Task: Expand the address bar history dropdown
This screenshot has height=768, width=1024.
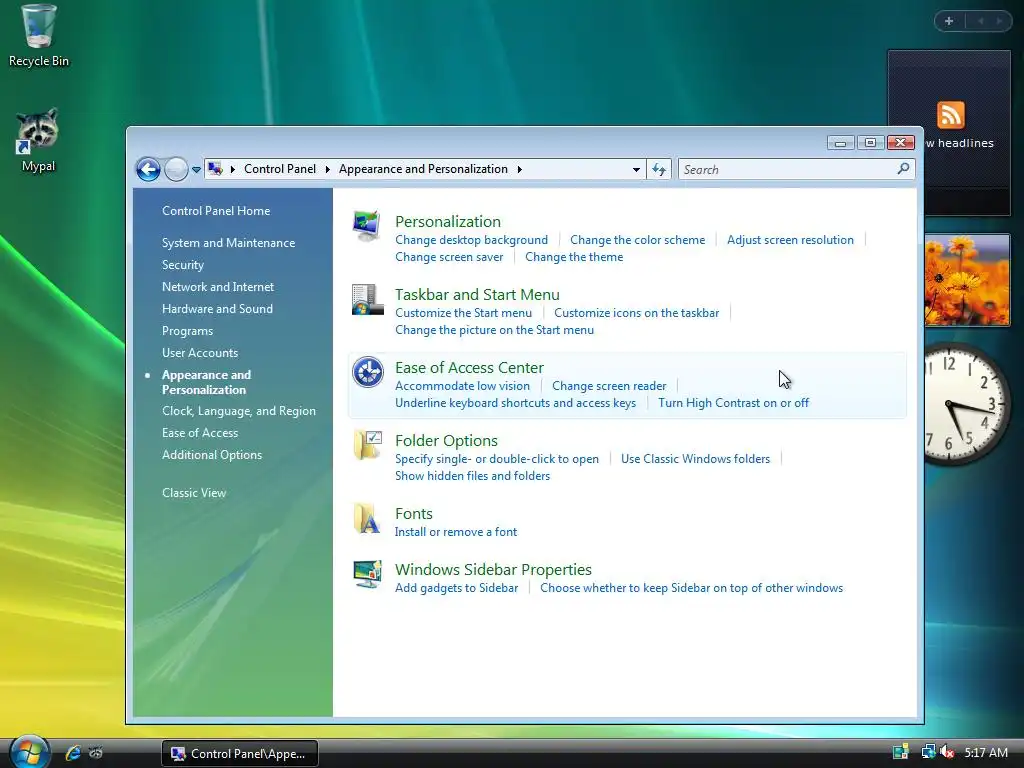Action: pos(636,170)
